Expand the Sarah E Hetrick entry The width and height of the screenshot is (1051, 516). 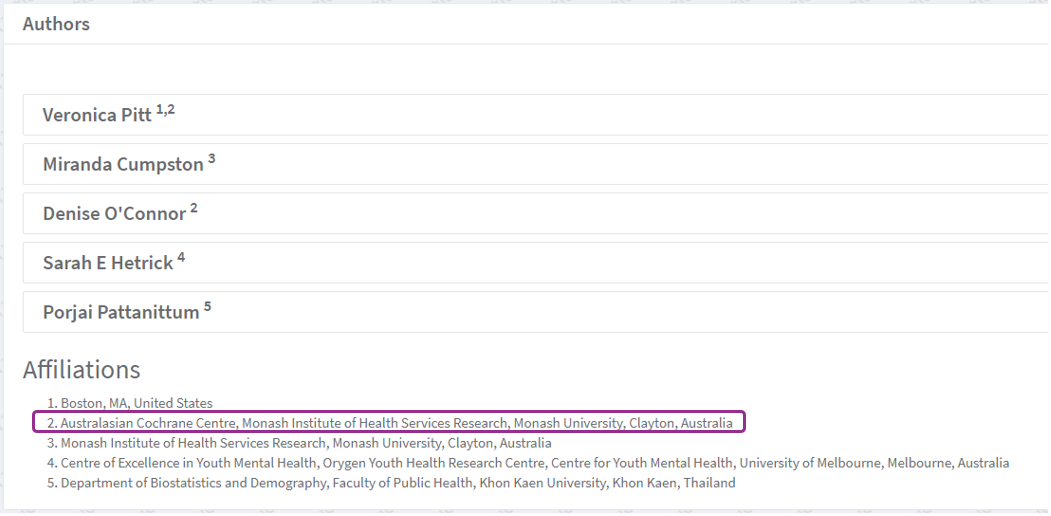(108, 264)
